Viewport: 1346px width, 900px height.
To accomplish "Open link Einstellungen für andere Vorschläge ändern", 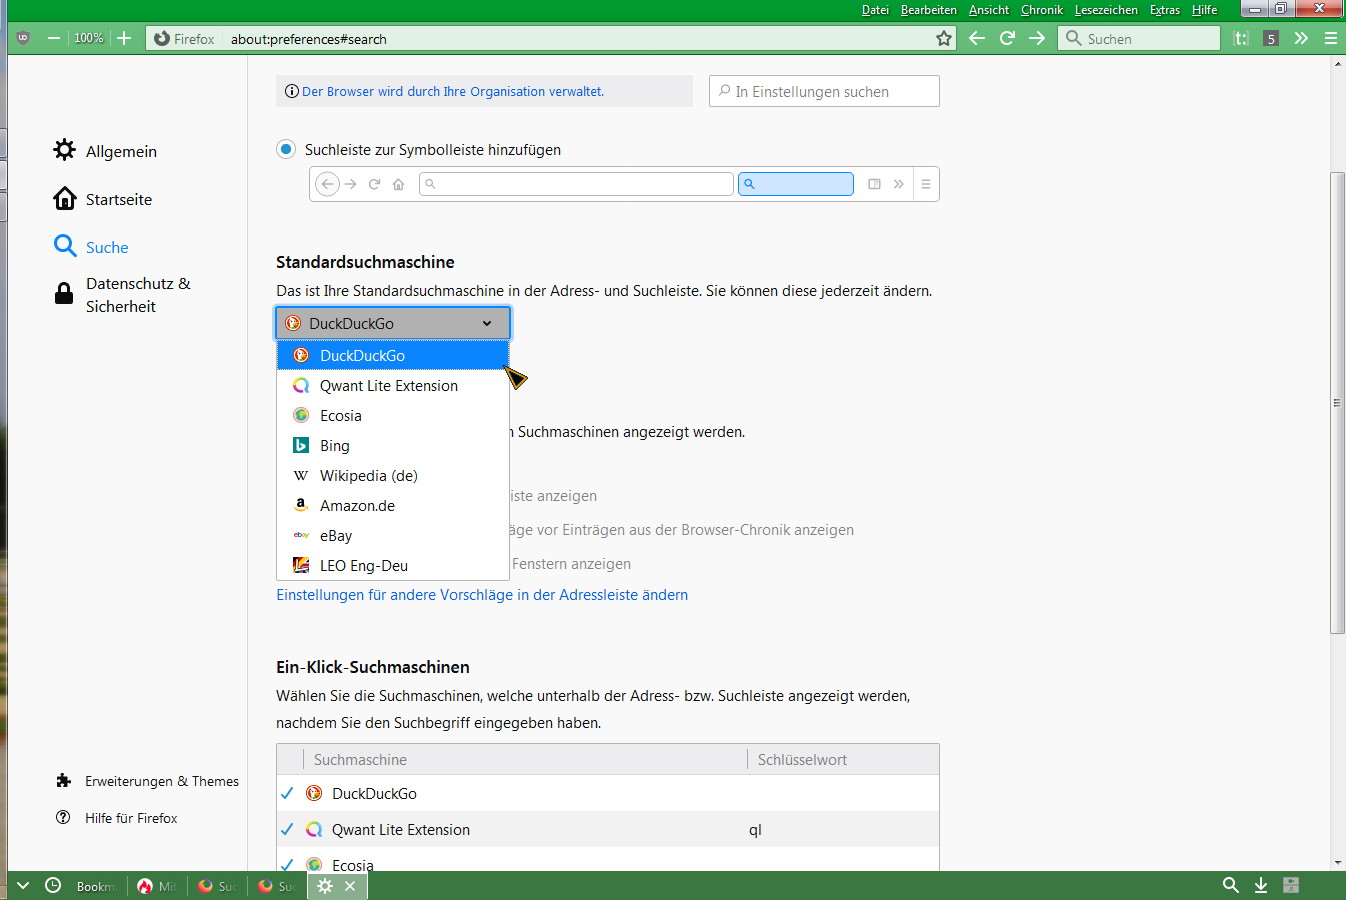I will click(482, 595).
